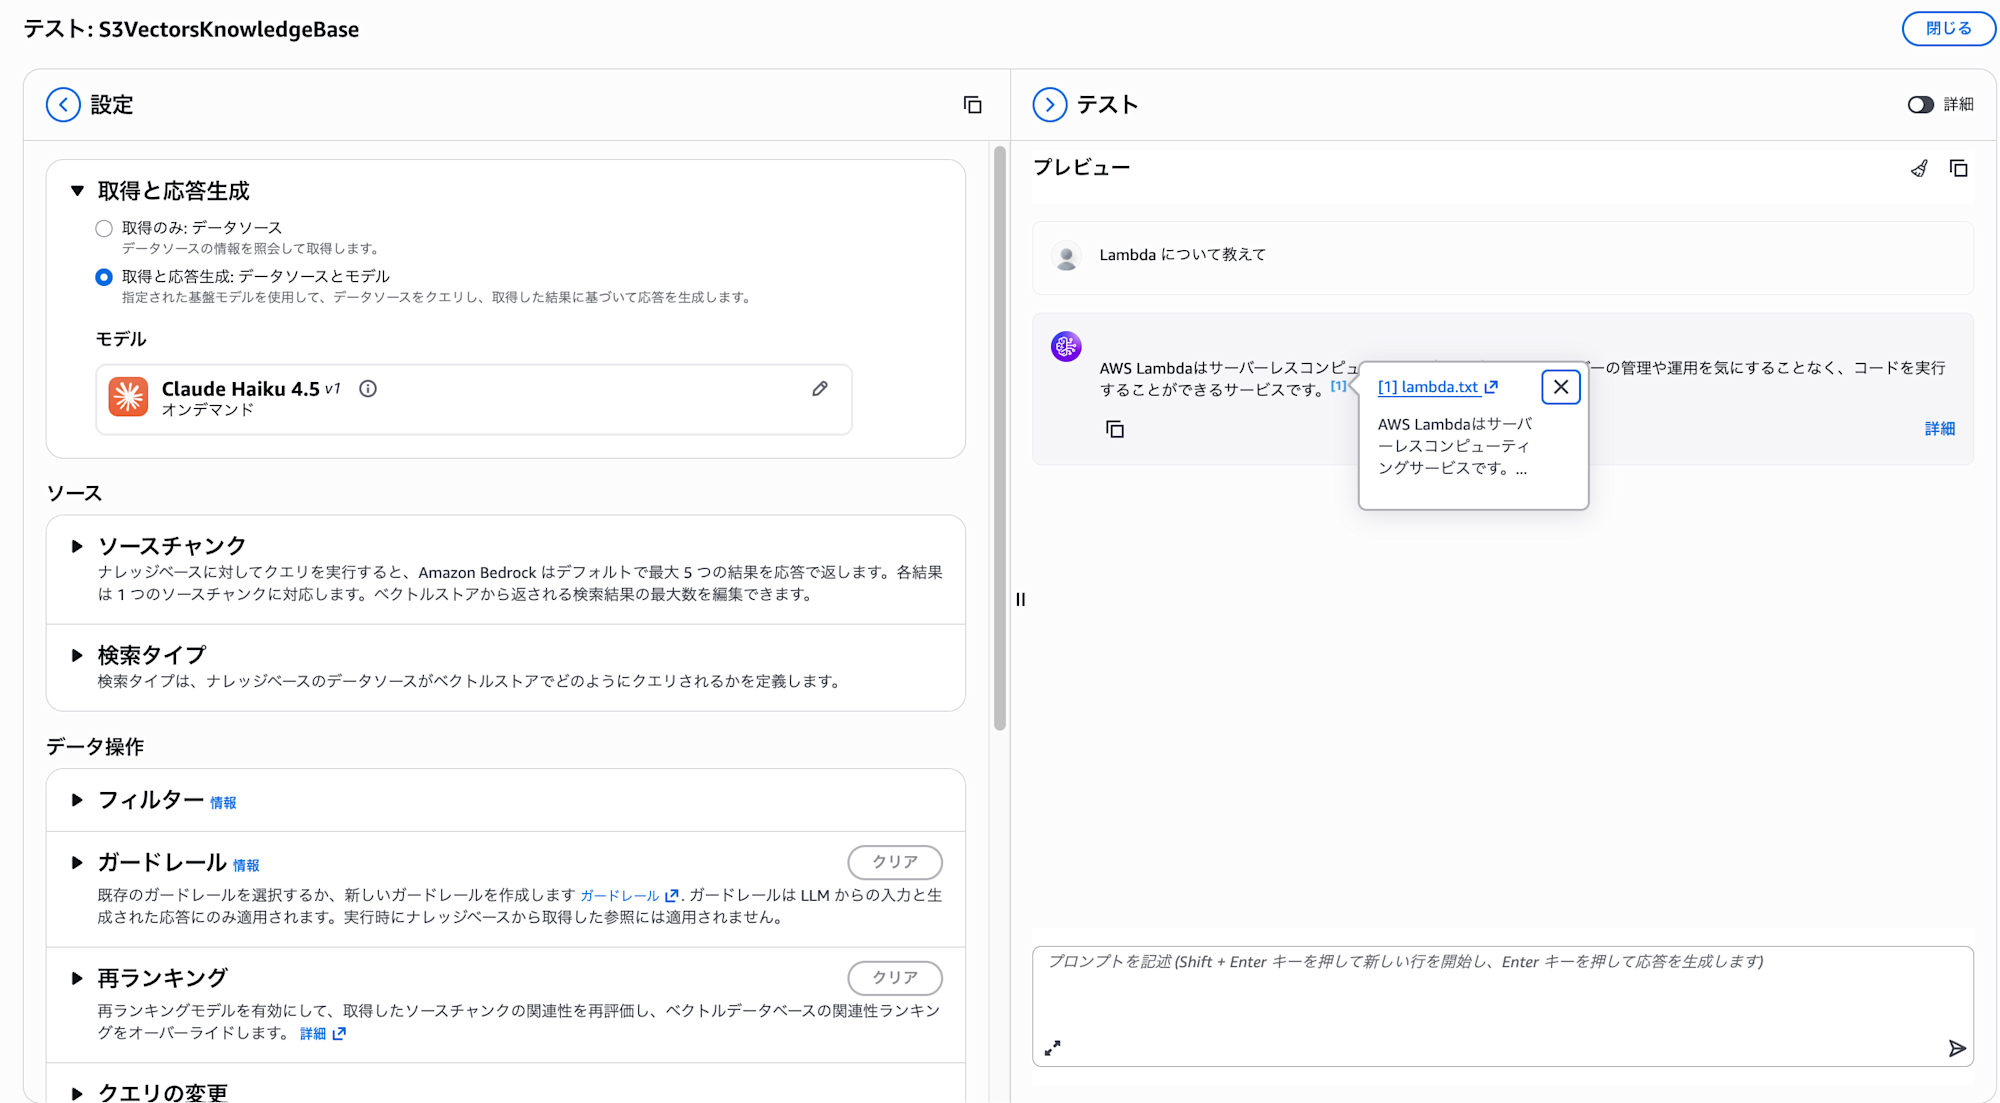2000x1103 pixels.
Task: Select 取得のみ: データソース radio option
Action: coord(104,229)
